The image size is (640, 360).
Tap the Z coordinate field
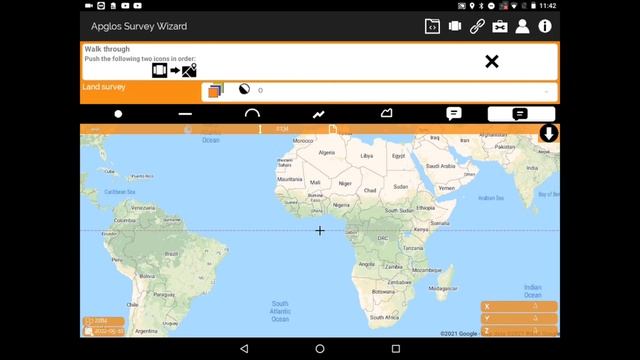[519, 331]
